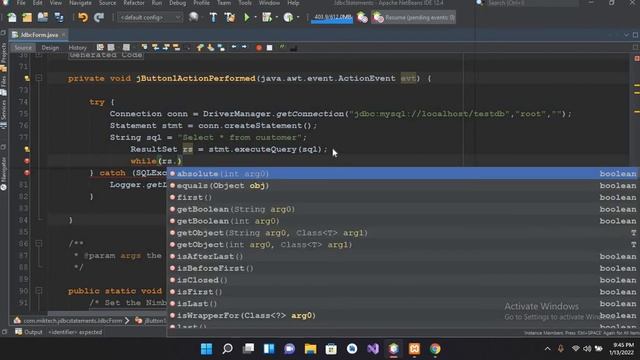Click the Last Edit first editor toolbar icon
640x360 pixels.
[100, 48]
